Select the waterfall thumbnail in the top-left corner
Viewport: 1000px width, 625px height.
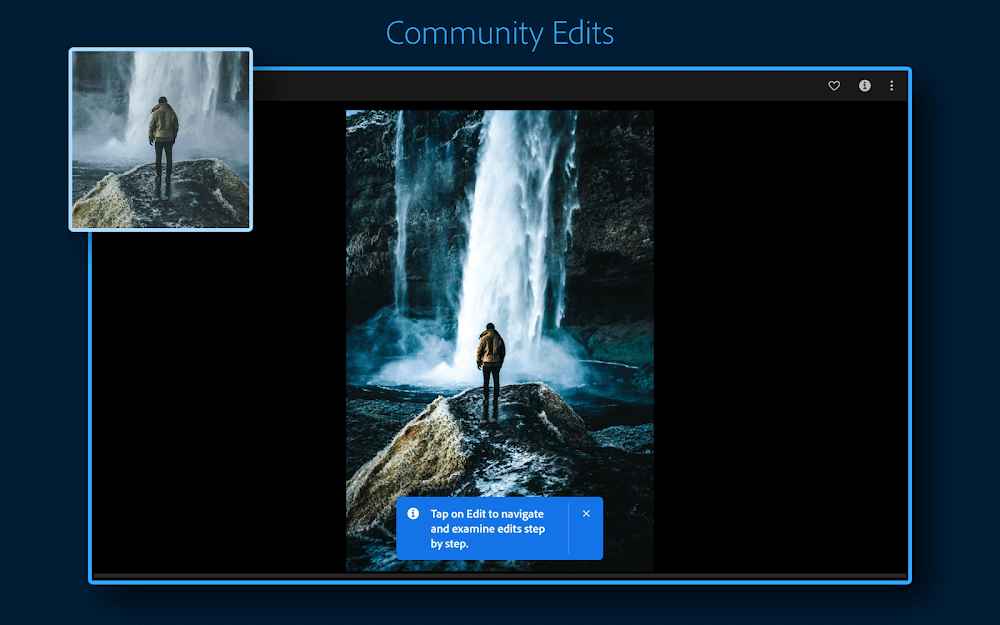160,137
